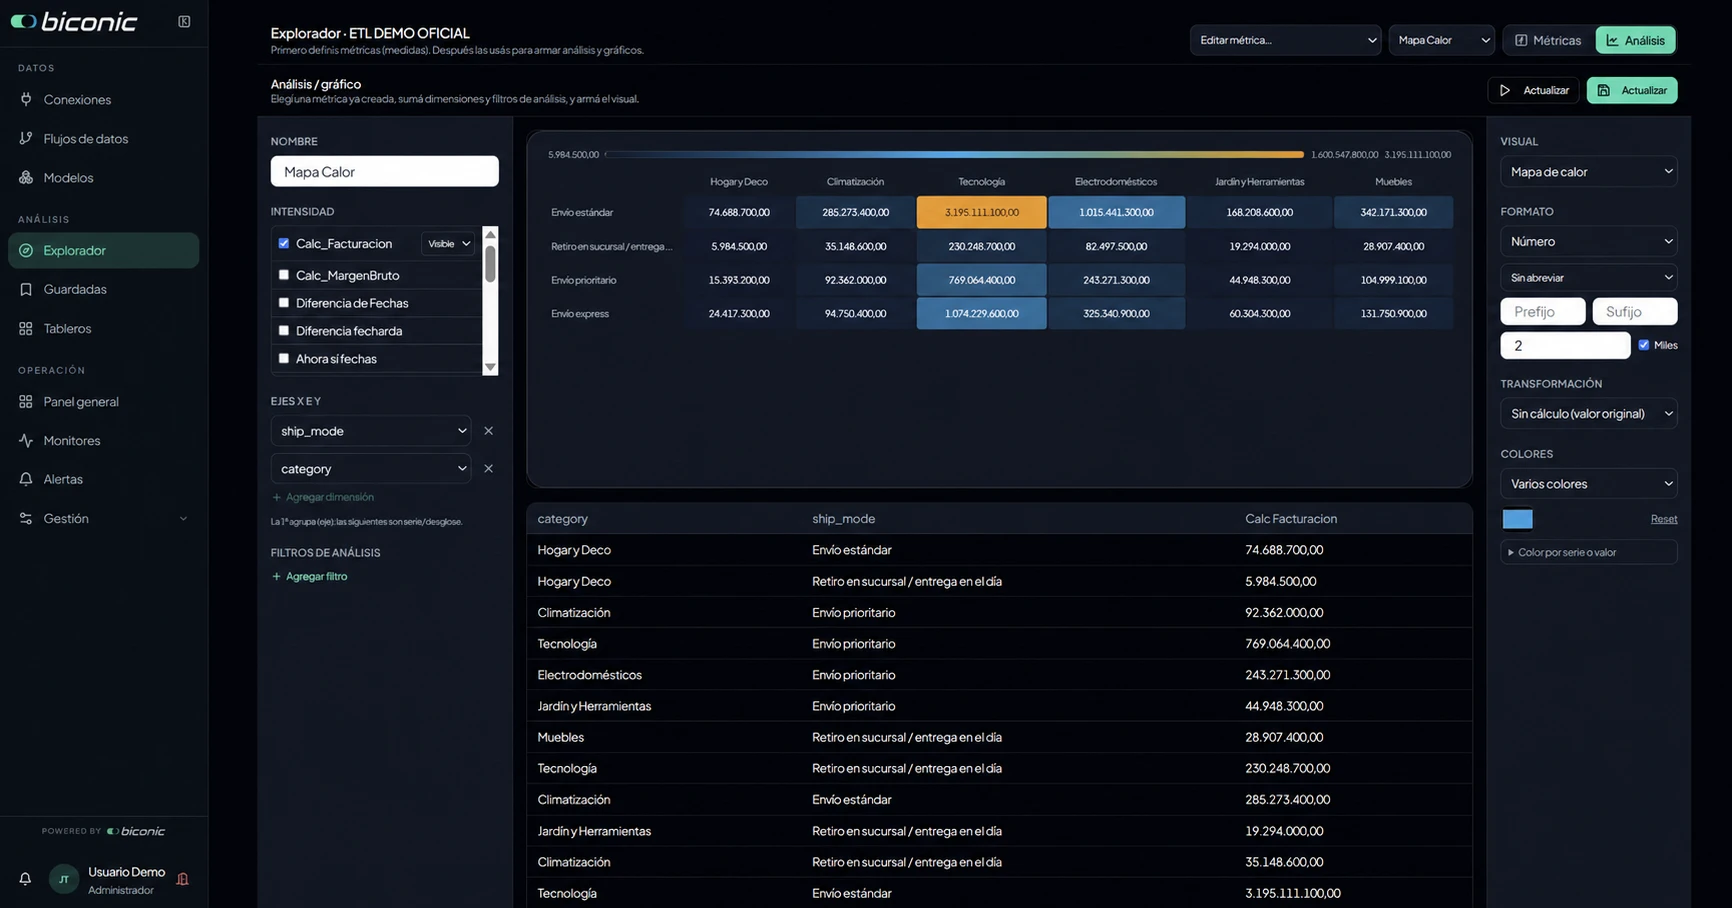Open notifications bell beside user avatar

tap(25, 879)
